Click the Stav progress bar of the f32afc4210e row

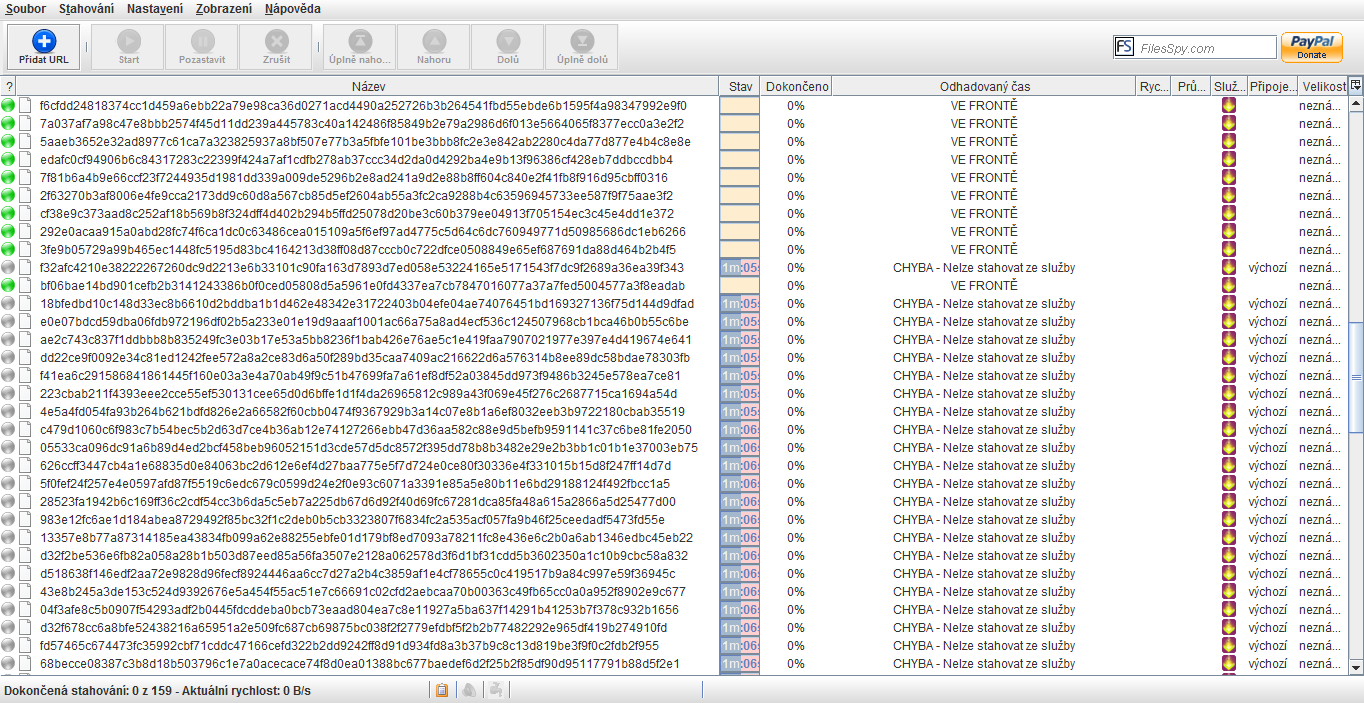pos(740,268)
